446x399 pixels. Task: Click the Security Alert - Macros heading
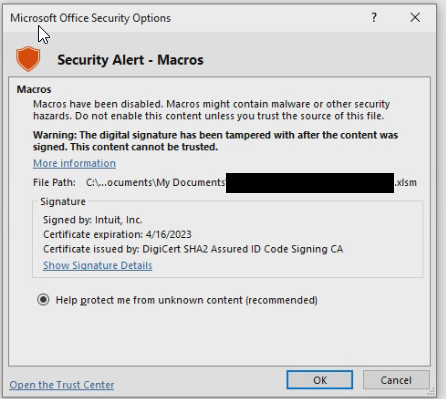tap(130, 60)
